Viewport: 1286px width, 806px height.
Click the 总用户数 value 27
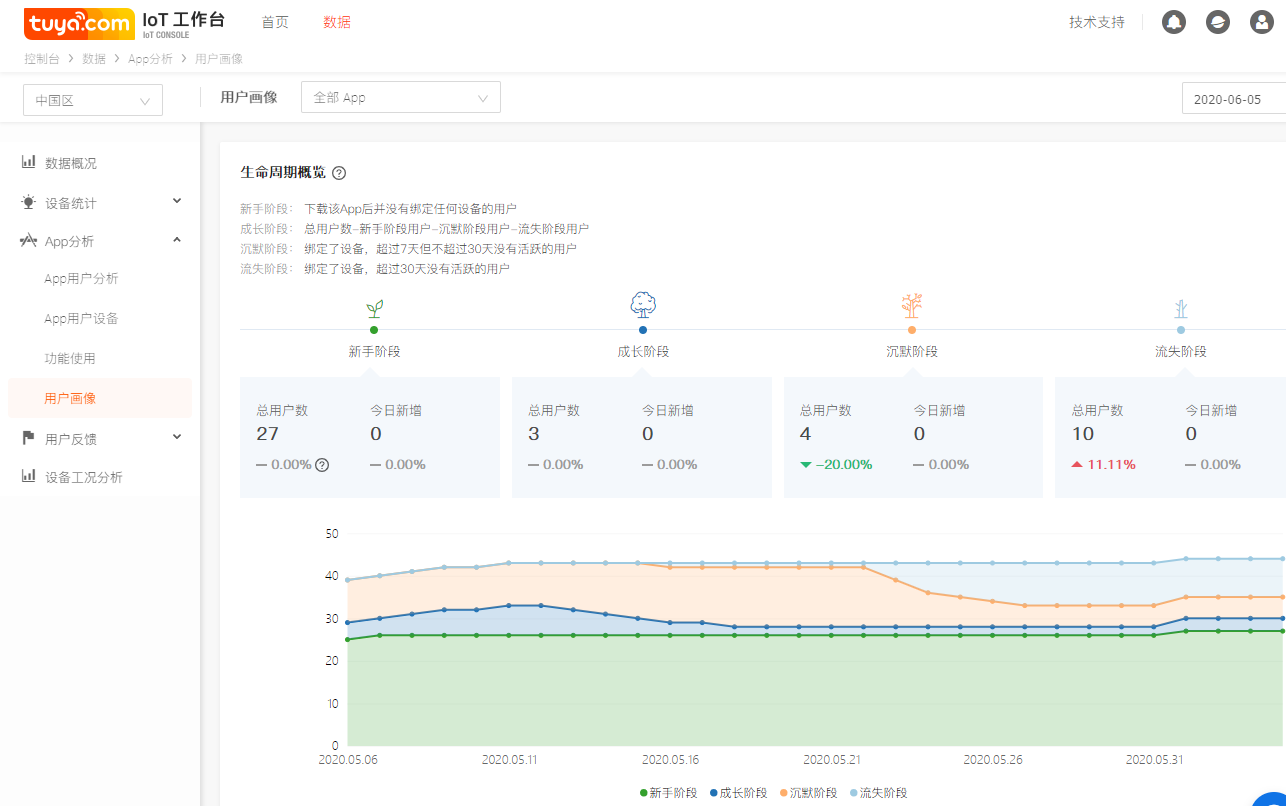[267, 434]
